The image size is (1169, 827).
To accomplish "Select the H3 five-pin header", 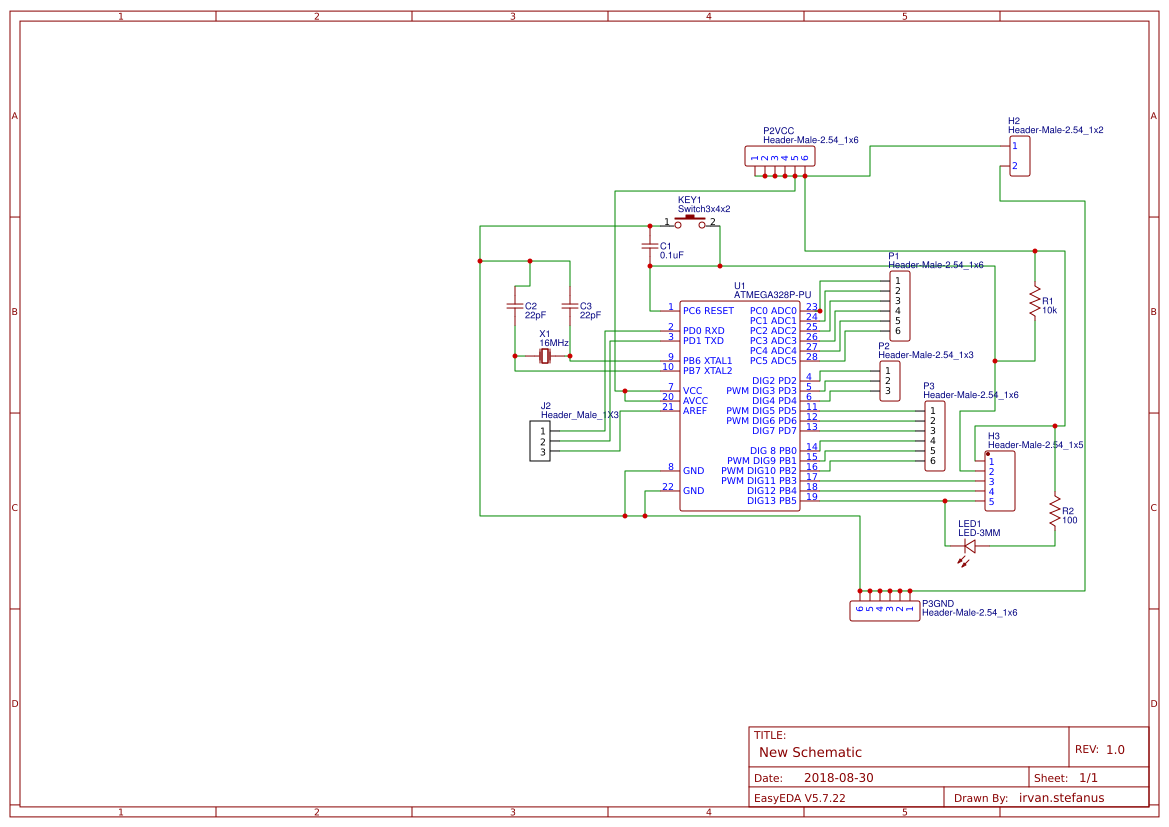I will (999, 480).
